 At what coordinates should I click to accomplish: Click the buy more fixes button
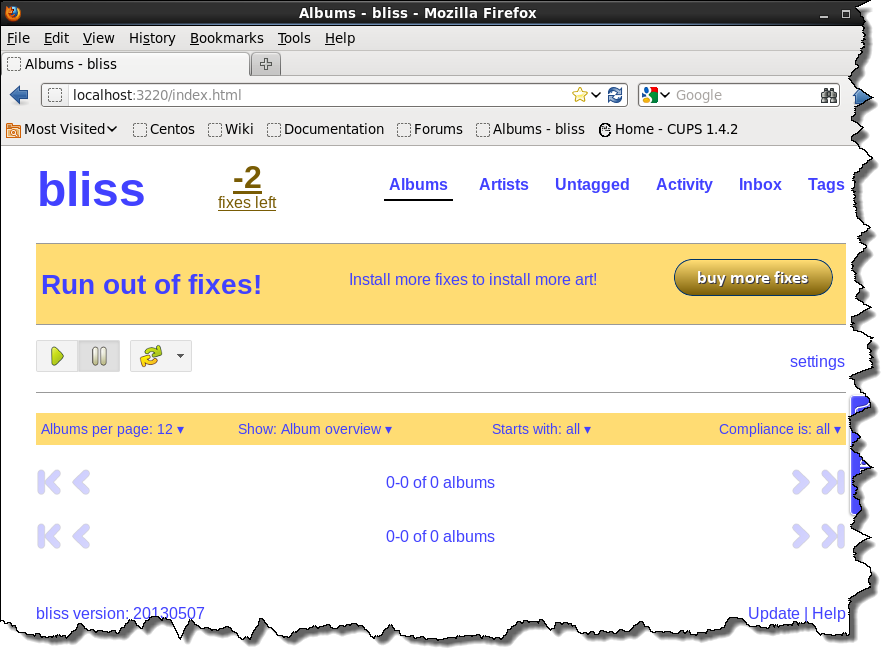pos(753,278)
